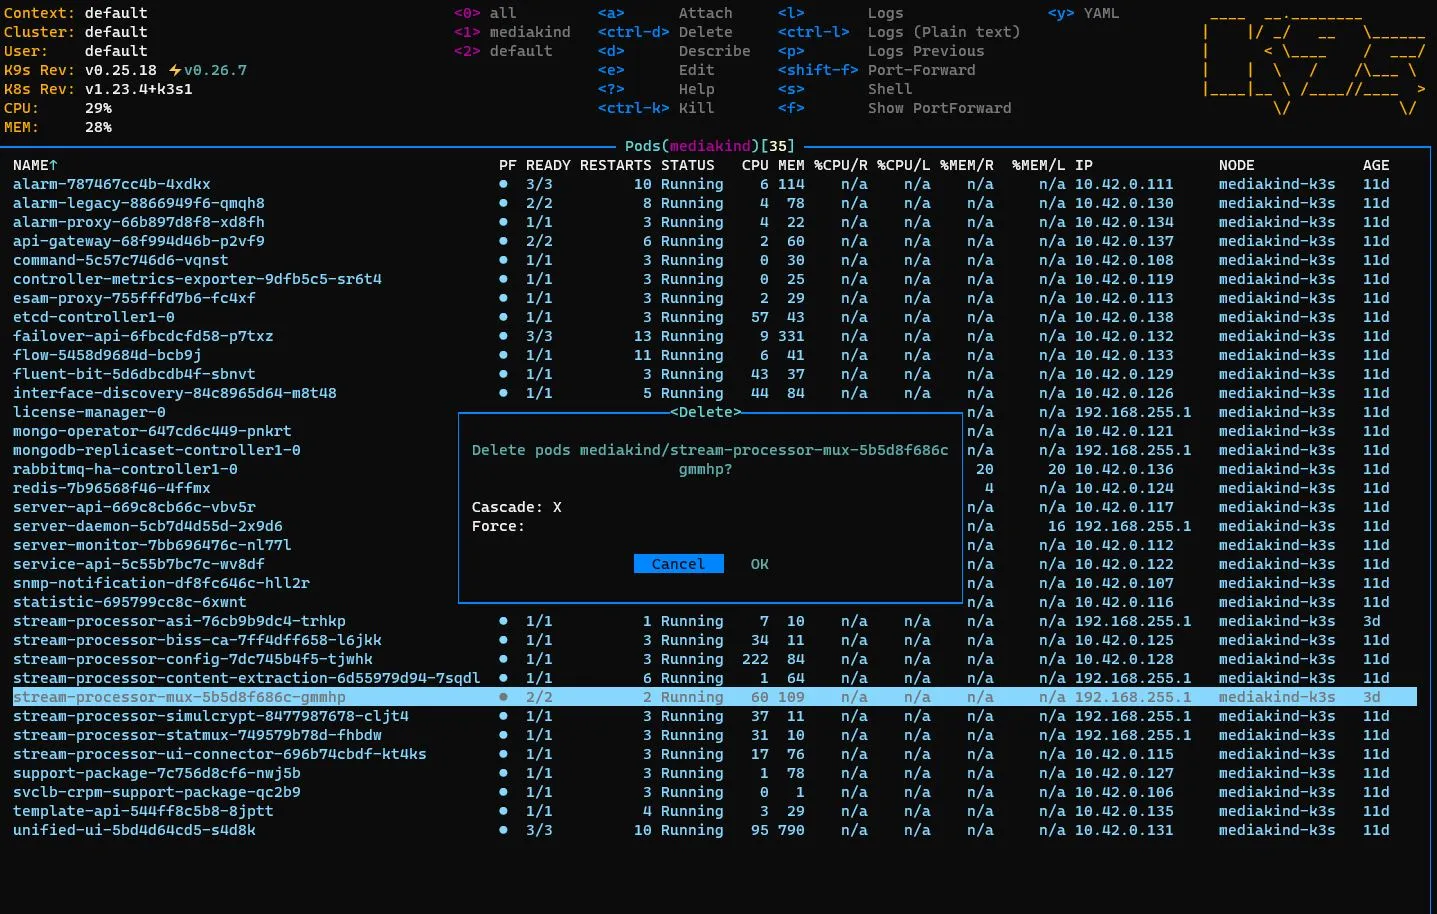Screen dimensions: 1437x914
Task: Select pod command-5c57c746d6-vqnst
Action: pos(120,260)
